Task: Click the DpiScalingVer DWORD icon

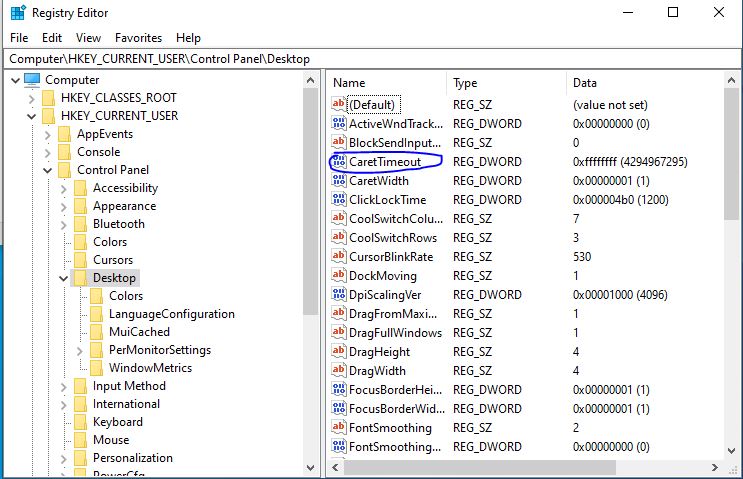Action: (339, 295)
